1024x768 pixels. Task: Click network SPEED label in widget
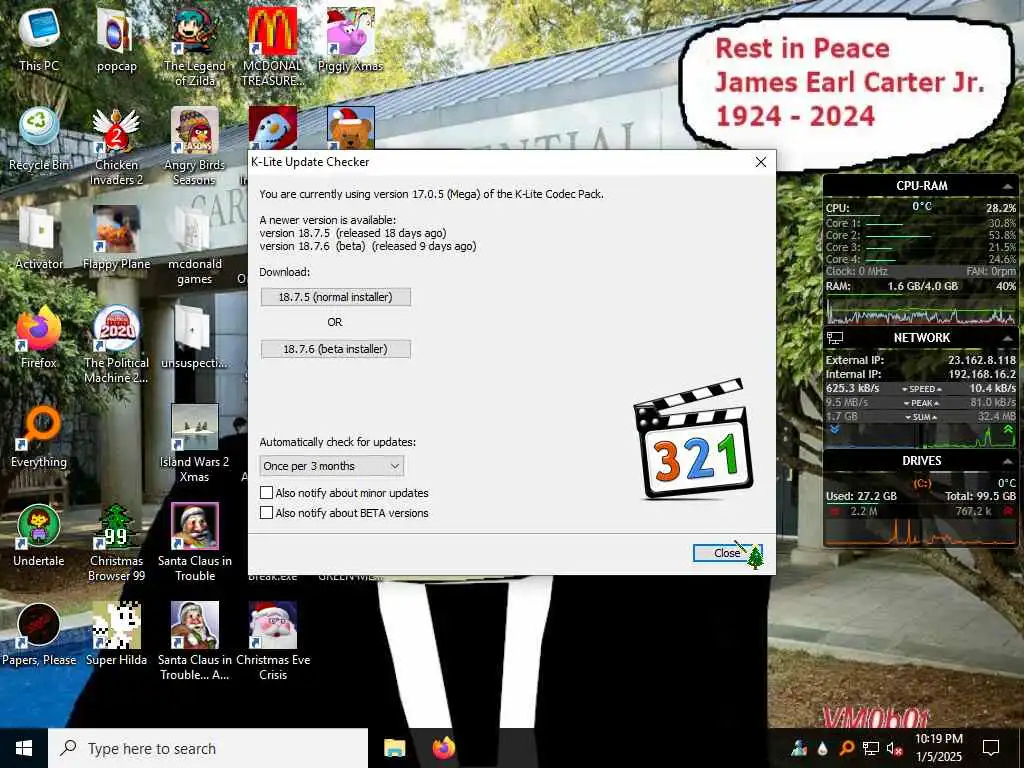click(921, 389)
